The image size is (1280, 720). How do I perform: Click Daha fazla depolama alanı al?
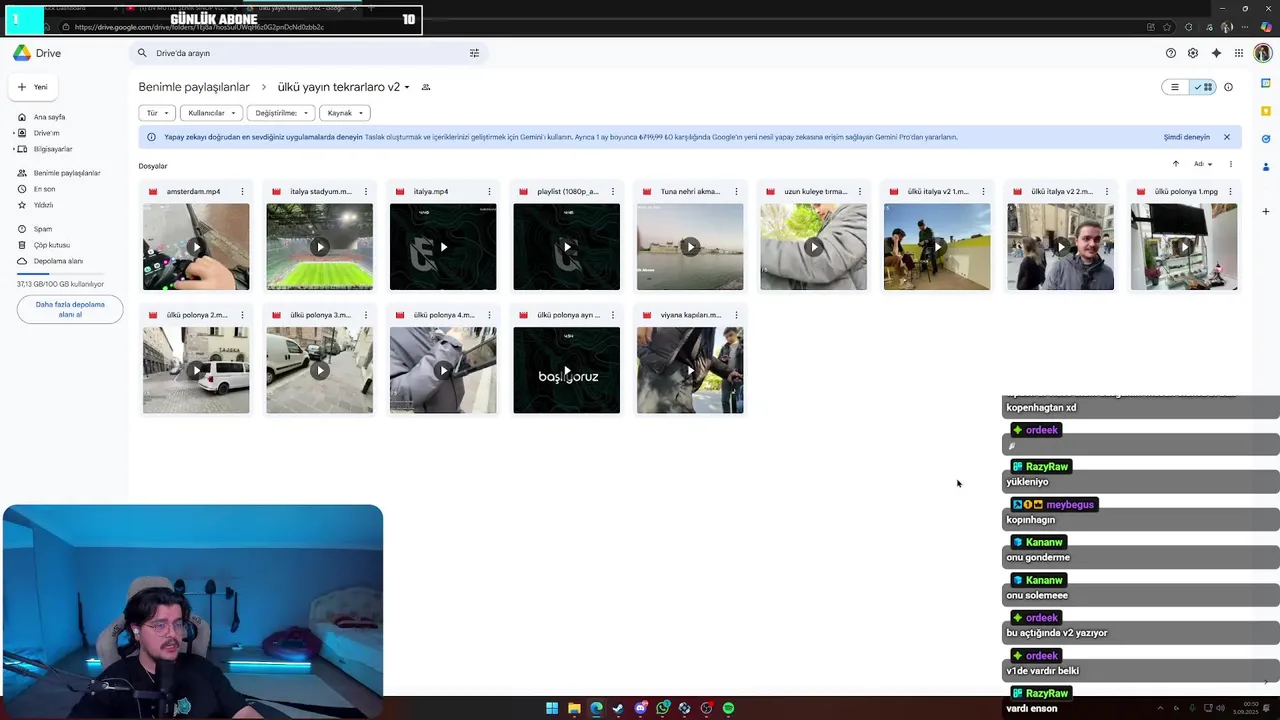(x=70, y=309)
